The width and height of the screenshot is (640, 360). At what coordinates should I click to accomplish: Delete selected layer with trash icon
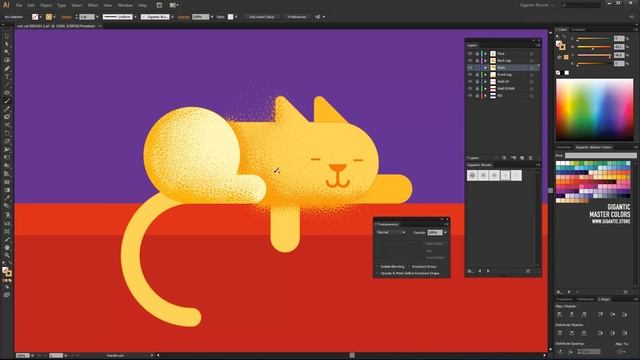[530, 158]
